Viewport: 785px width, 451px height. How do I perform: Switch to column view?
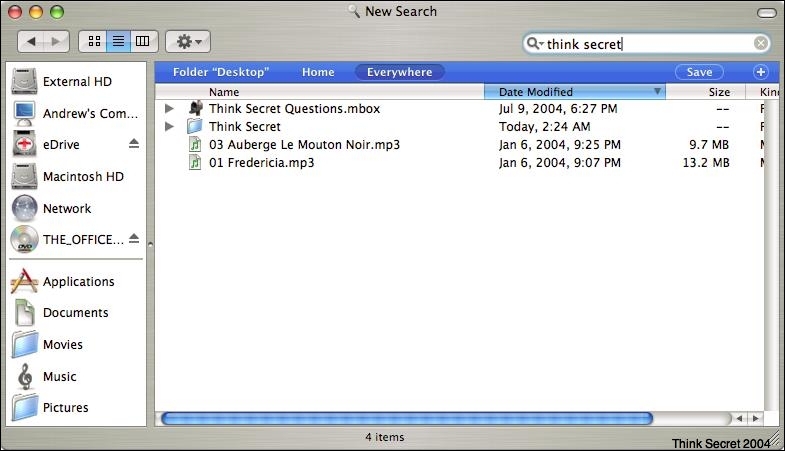pyautogui.click(x=143, y=41)
